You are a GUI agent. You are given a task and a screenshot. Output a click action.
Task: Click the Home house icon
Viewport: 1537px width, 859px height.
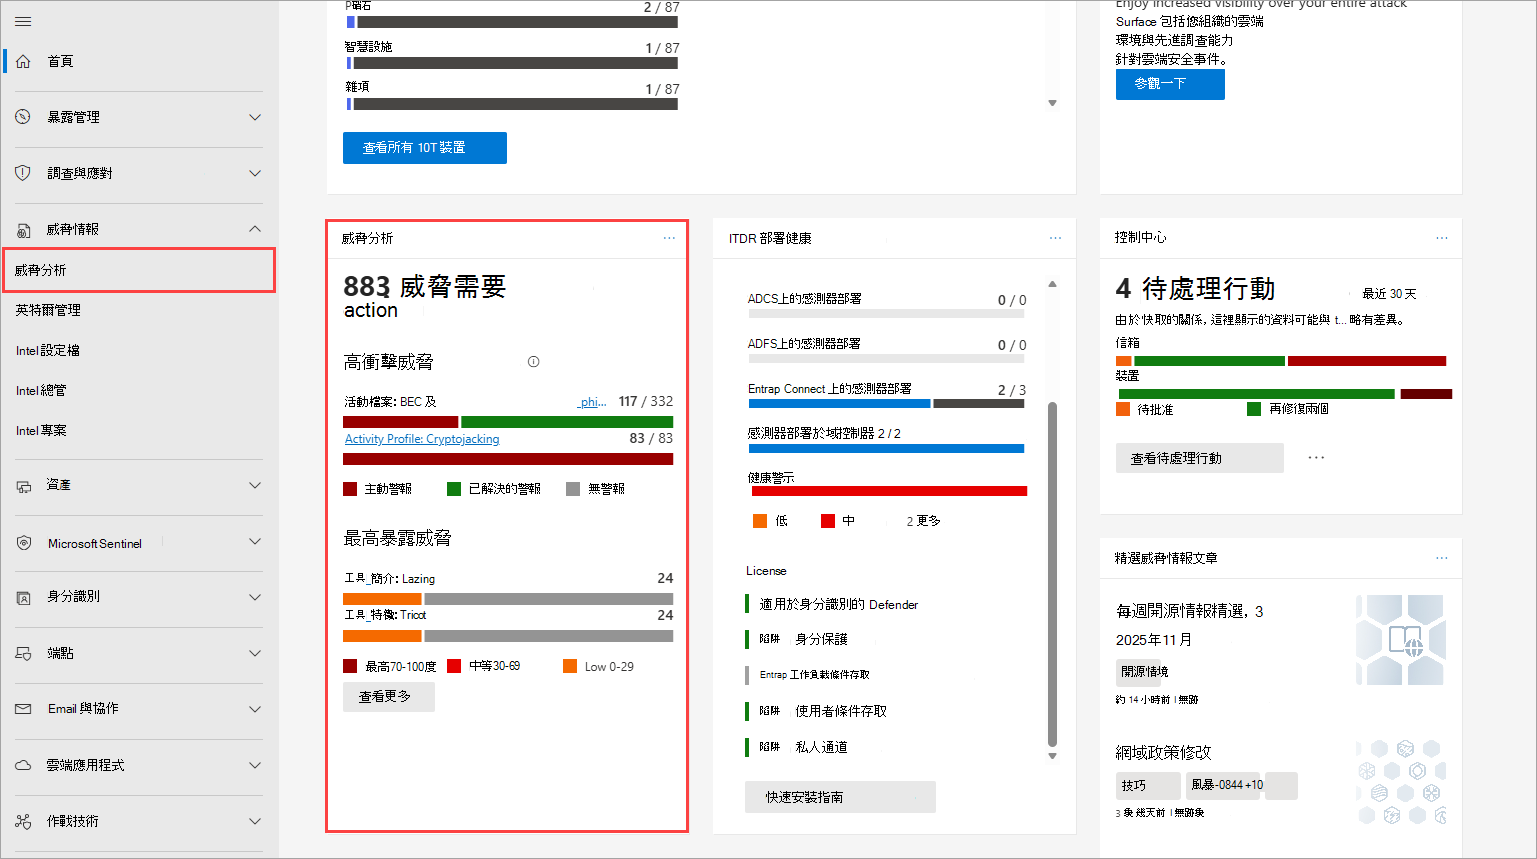point(23,61)
